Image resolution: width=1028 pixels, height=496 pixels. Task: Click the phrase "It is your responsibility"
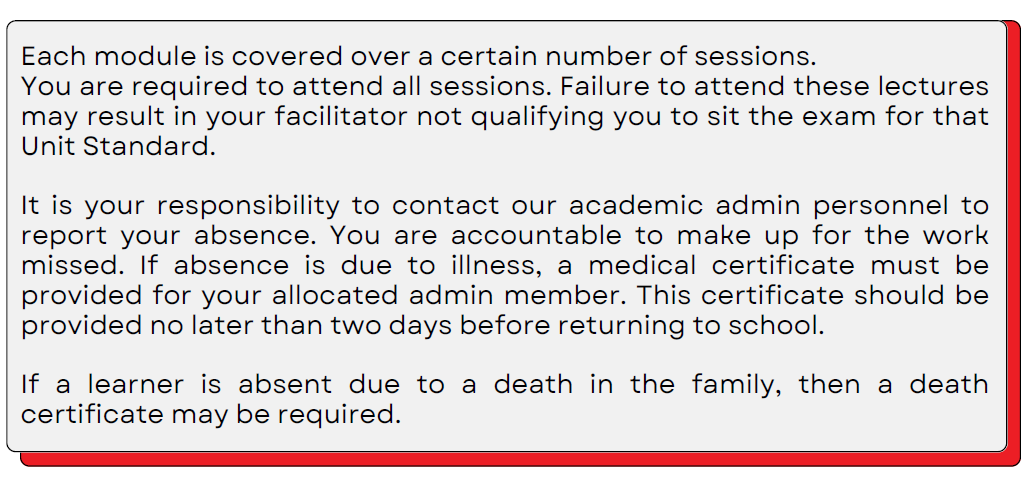coord(180,206)
